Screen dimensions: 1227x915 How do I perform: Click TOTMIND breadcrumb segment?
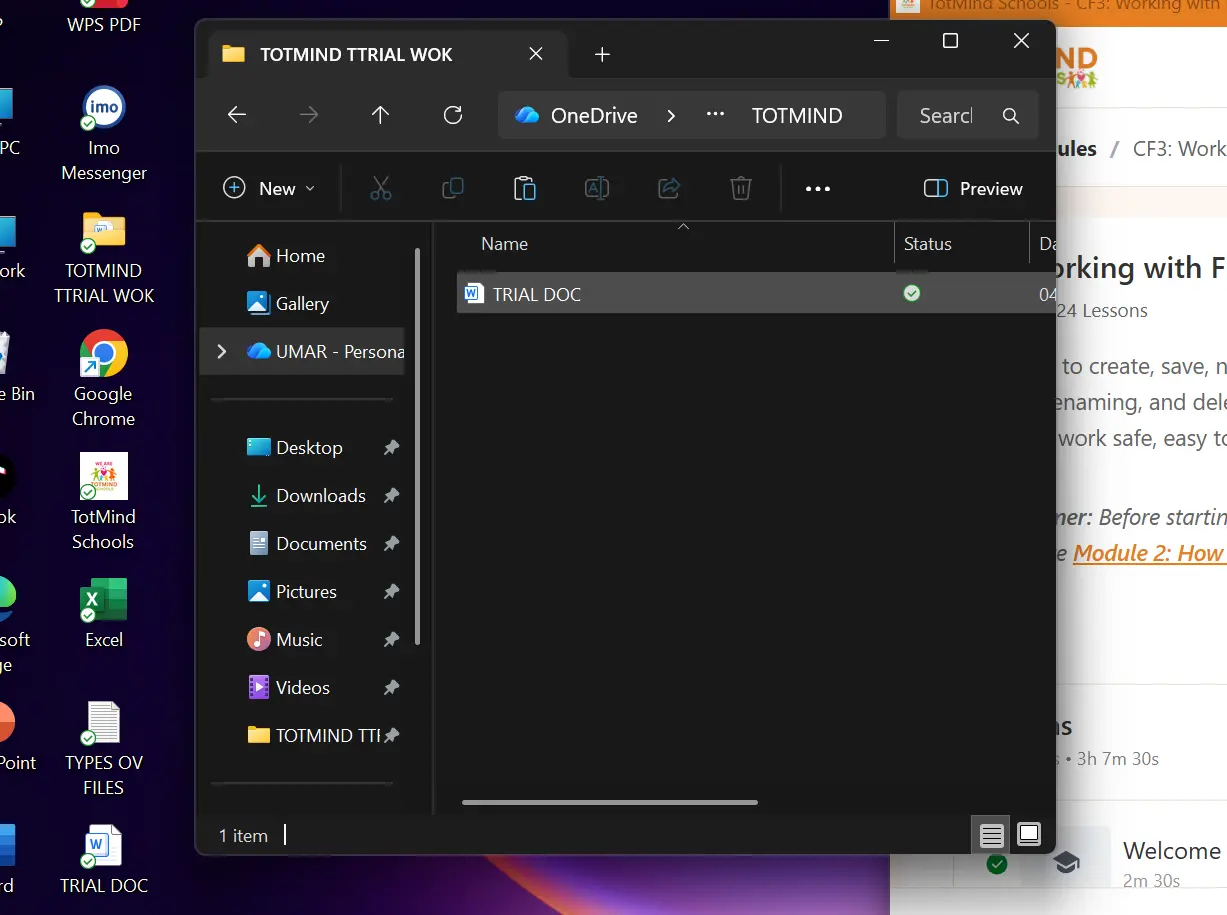(x=797, y=116)
